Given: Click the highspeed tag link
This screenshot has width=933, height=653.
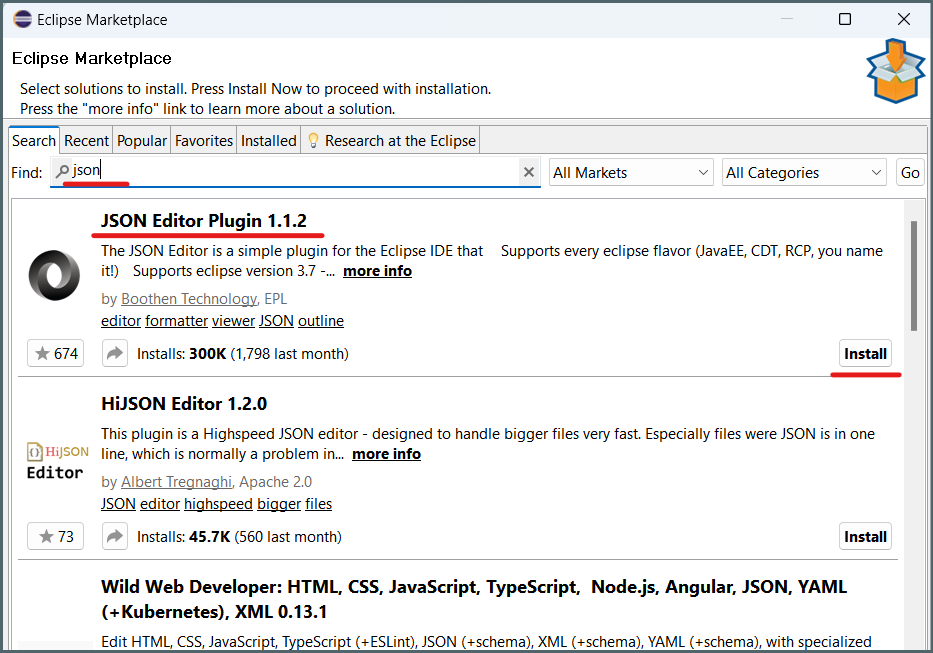Looking at the screenshot, I should tap(218, 504).
